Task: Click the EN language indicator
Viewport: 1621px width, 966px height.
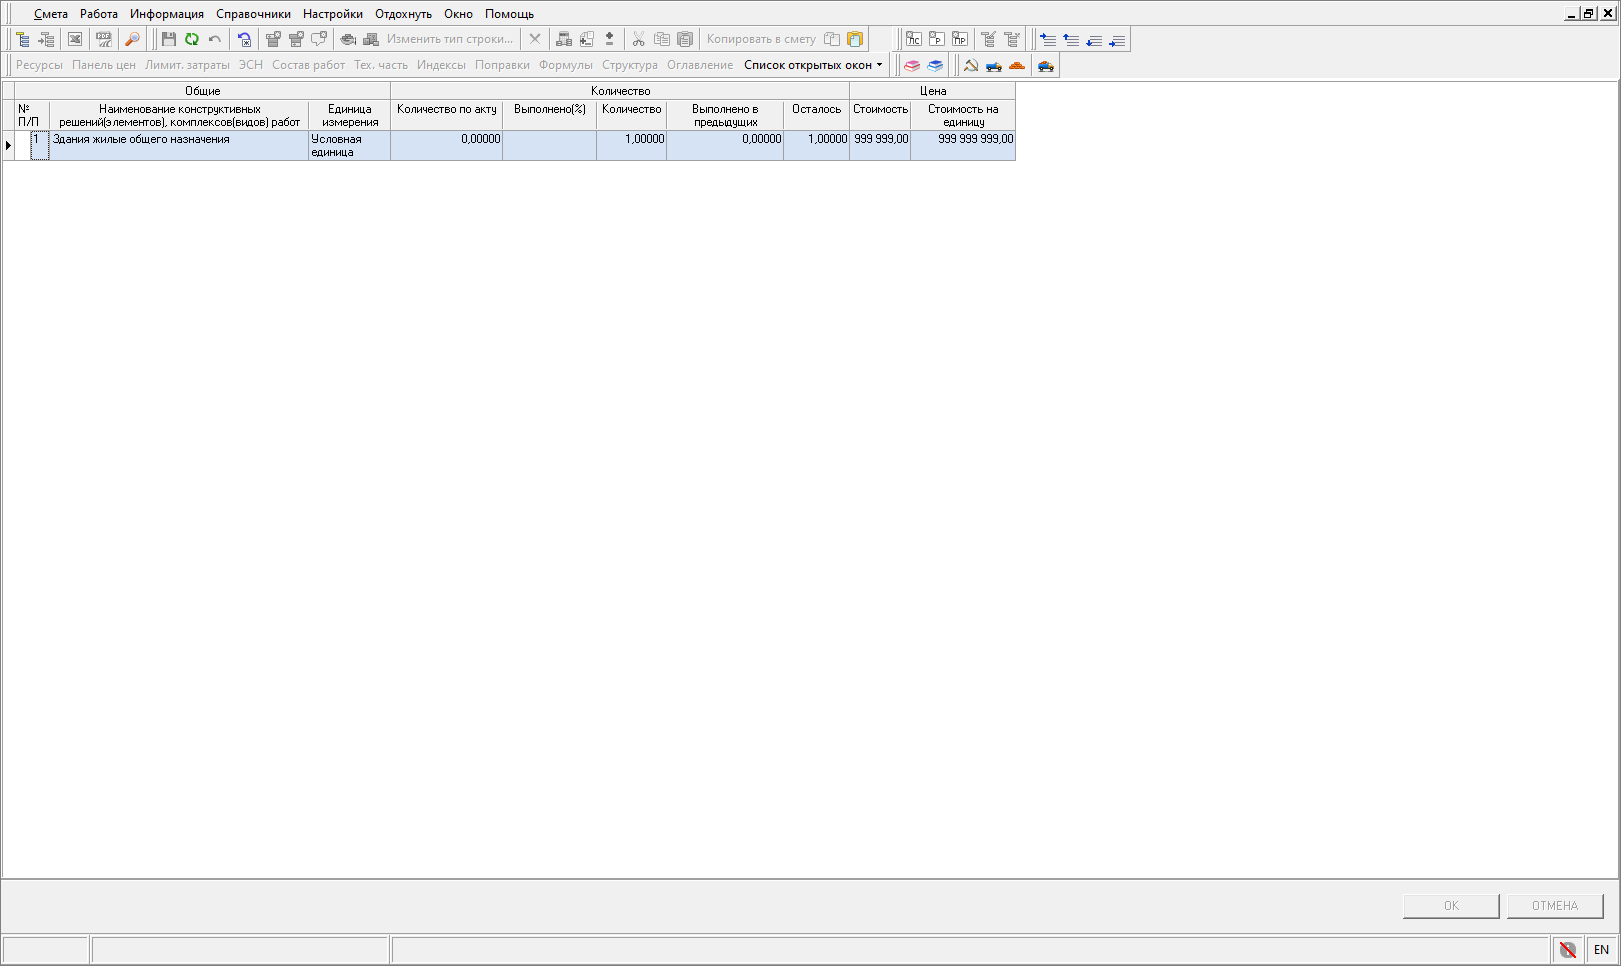Action: pos(1601,950)
